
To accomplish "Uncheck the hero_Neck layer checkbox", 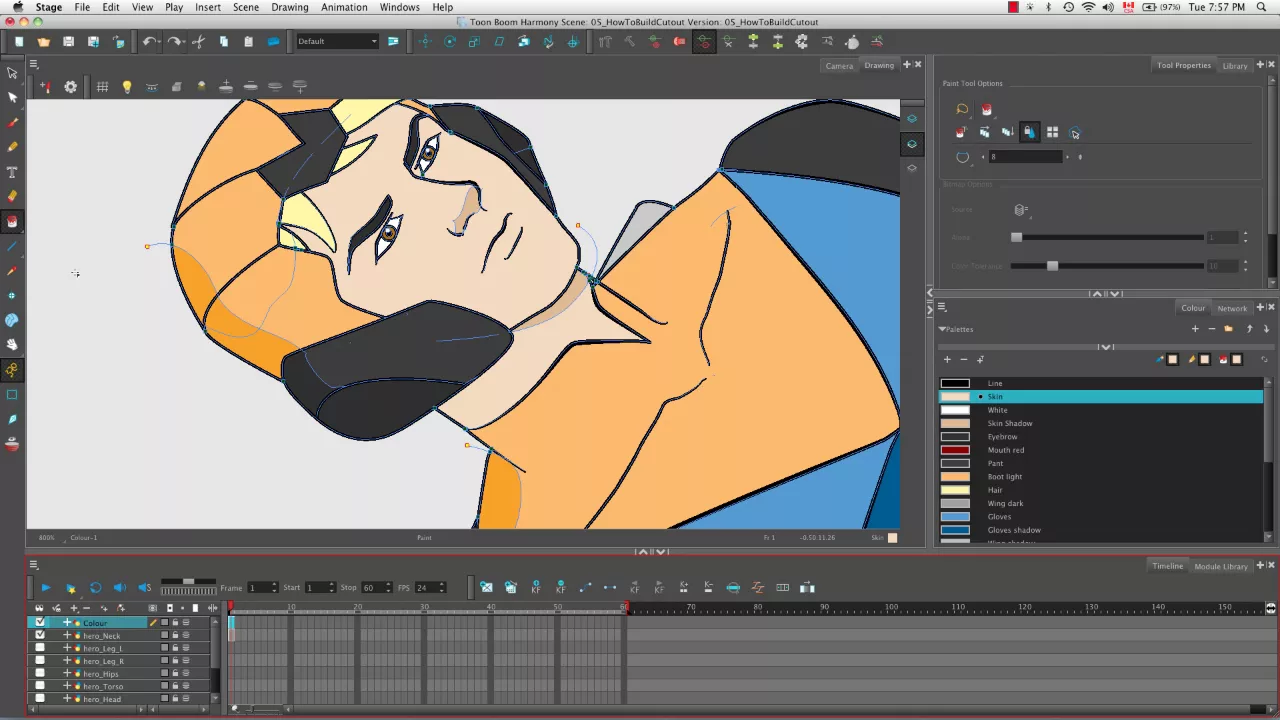I will click(x=40, y=635).
